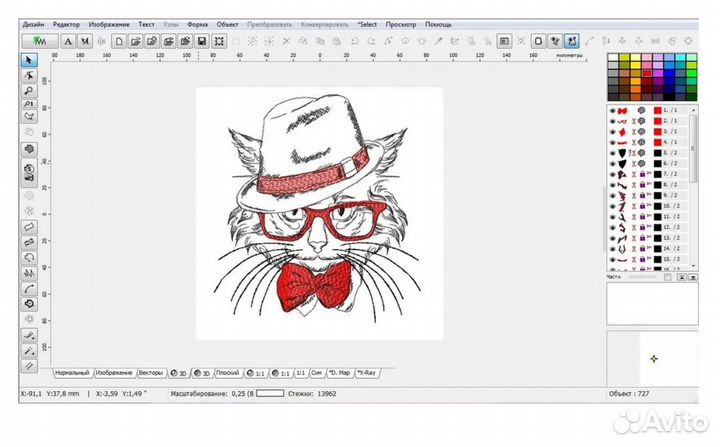
Task: Click the select-all bounding box icon
Action: pyautogui.click(x=219, y=41)
